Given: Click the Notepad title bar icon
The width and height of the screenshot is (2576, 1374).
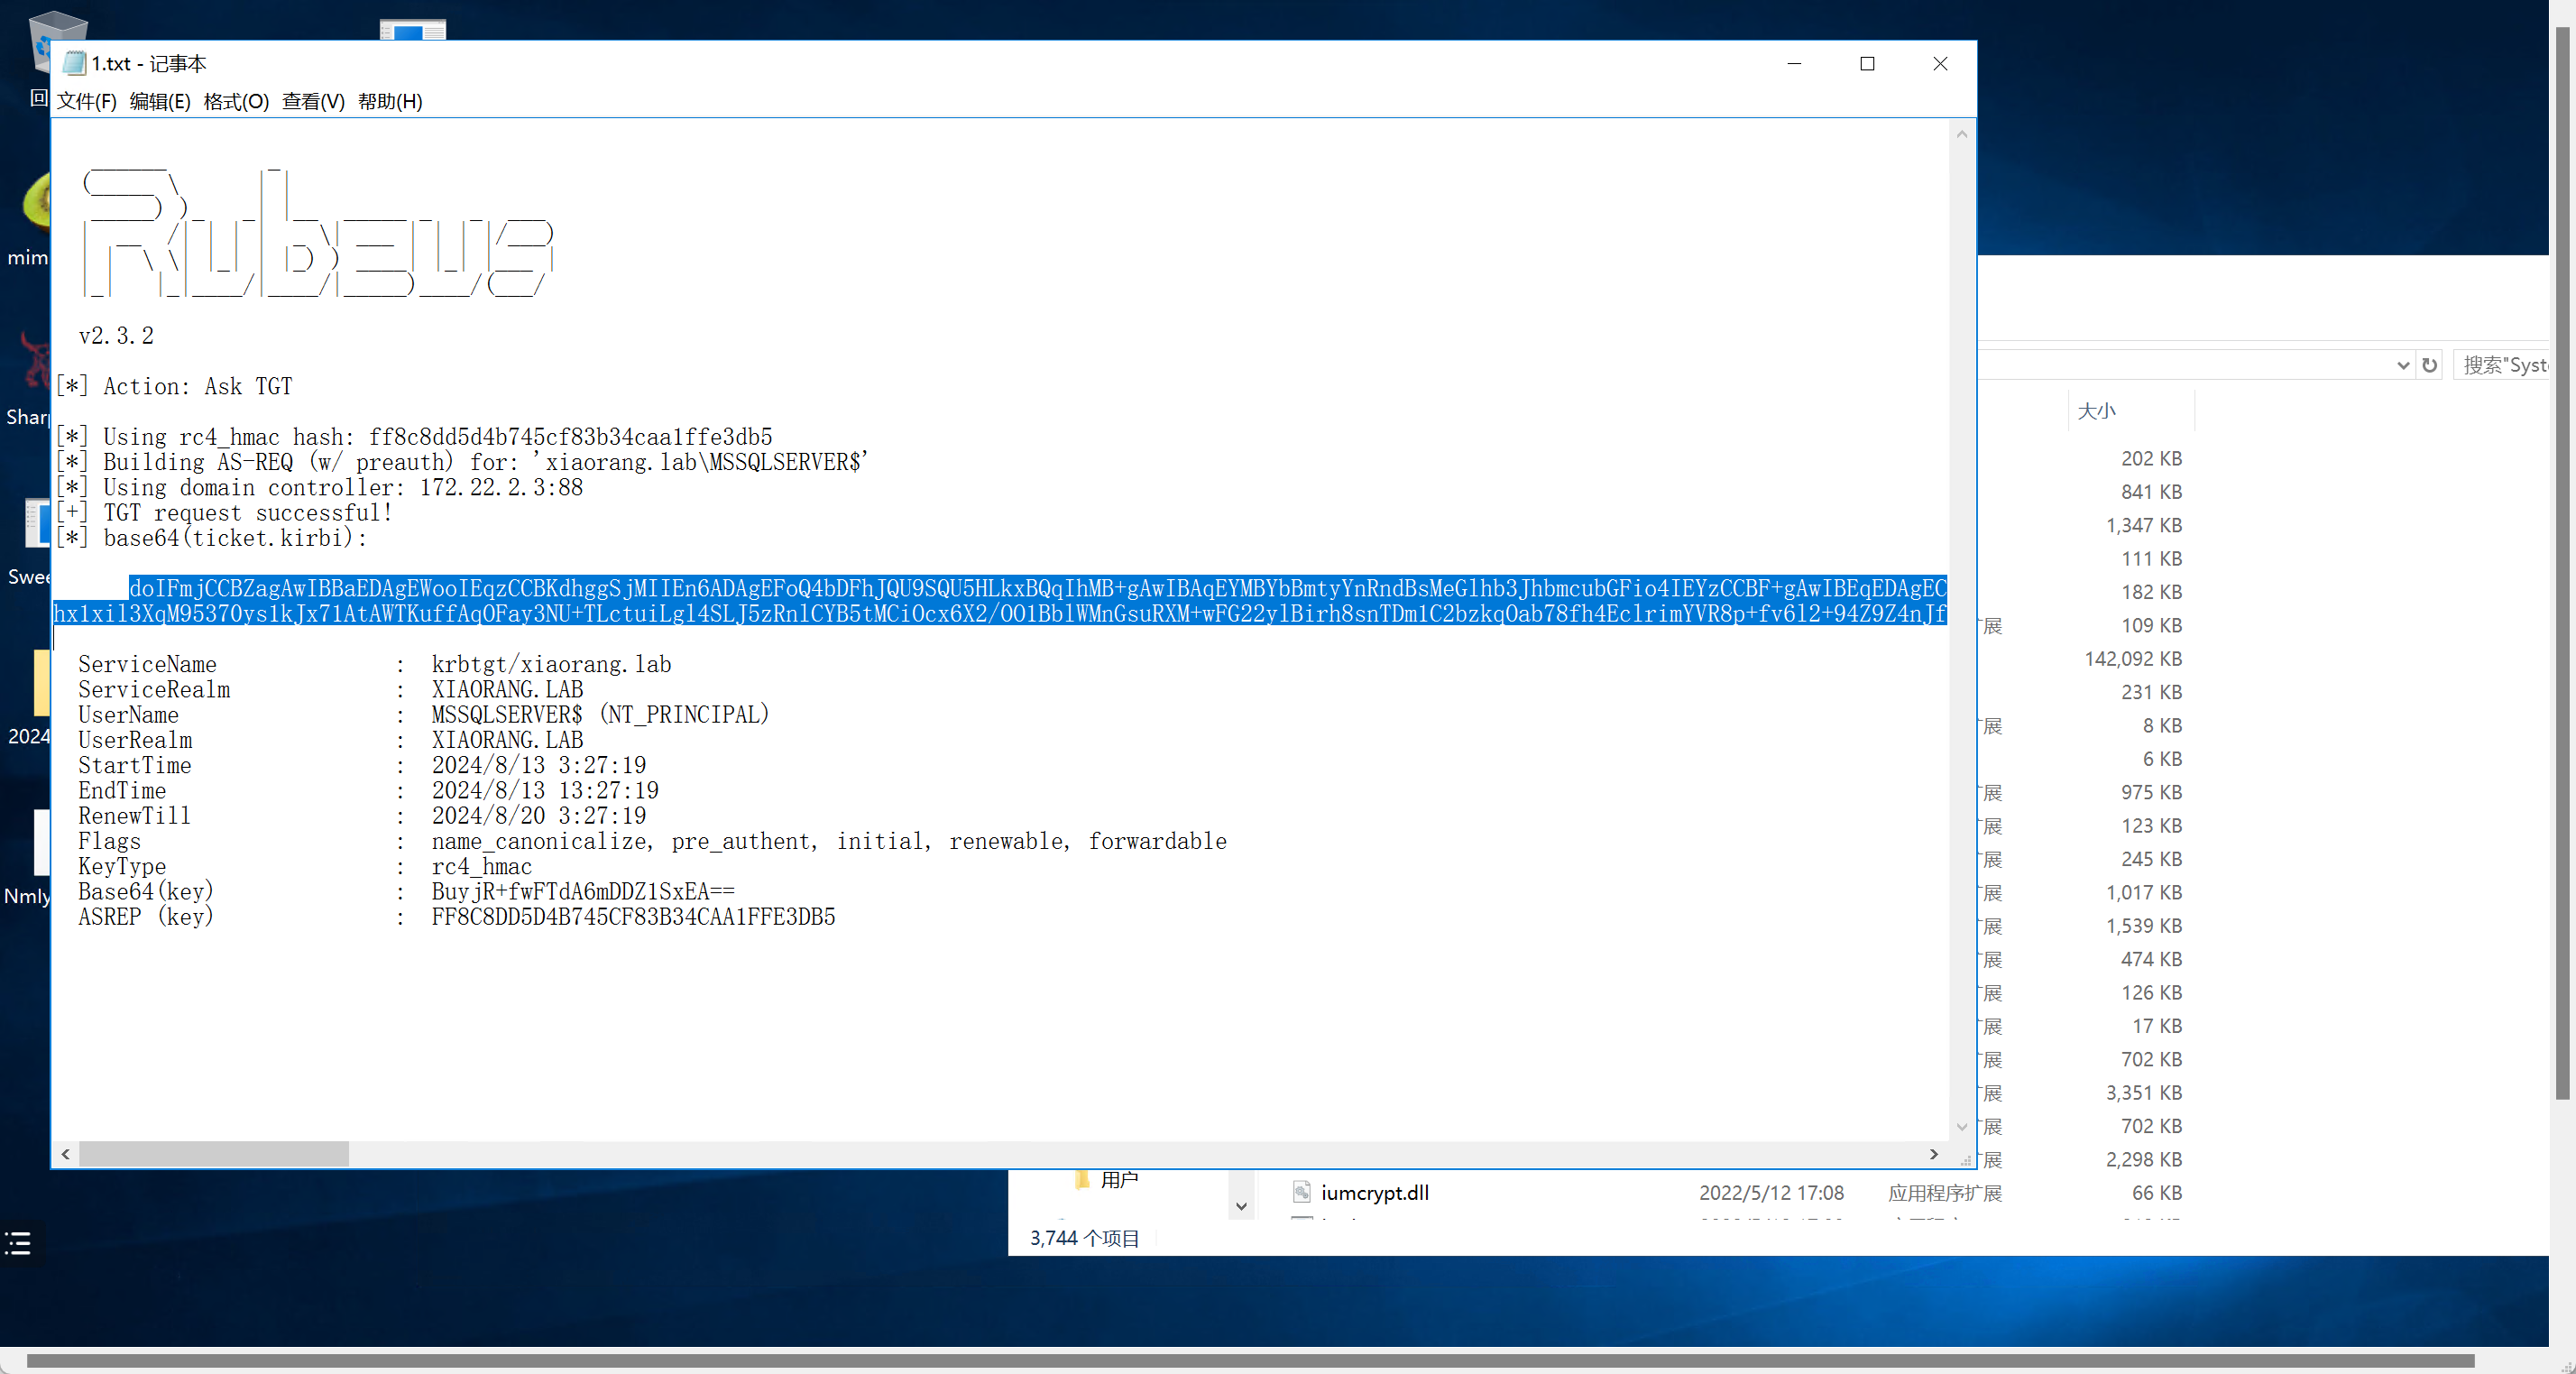Looking at the screenshot, I should tap(74, 64).
